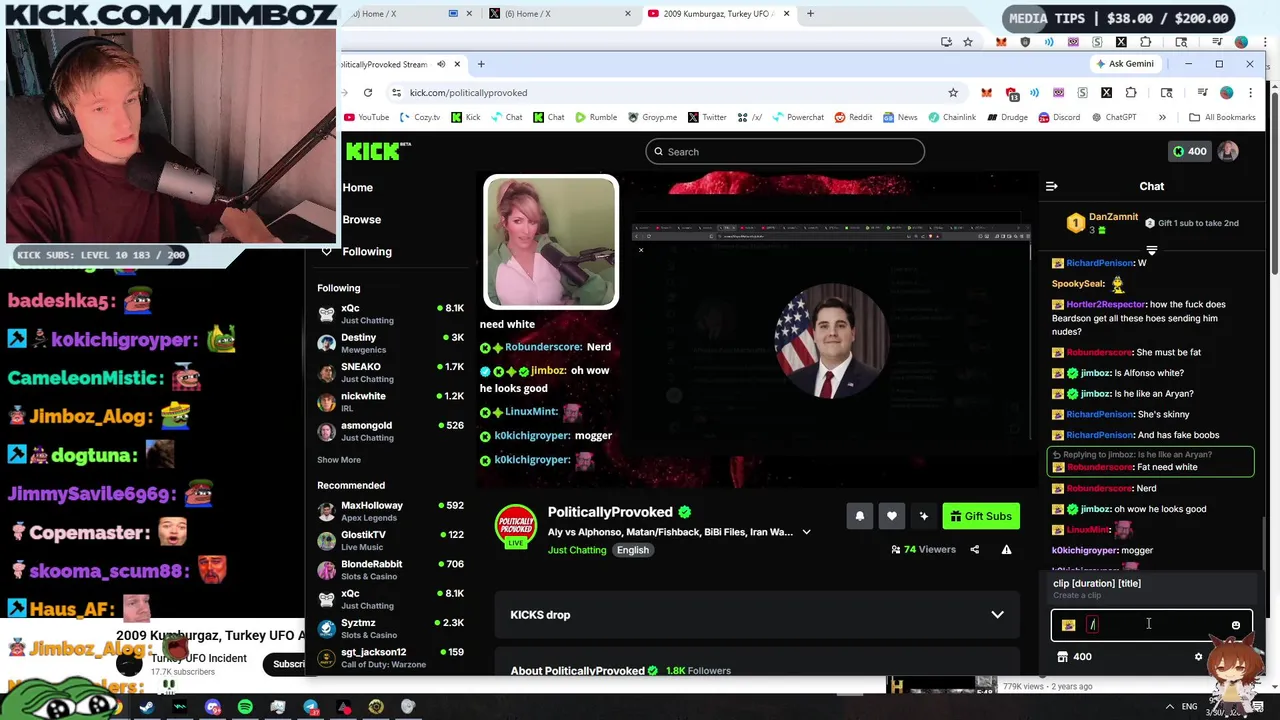
Task: Collapse the chat panel with the arrow icon
Action: coord(1051,186)
